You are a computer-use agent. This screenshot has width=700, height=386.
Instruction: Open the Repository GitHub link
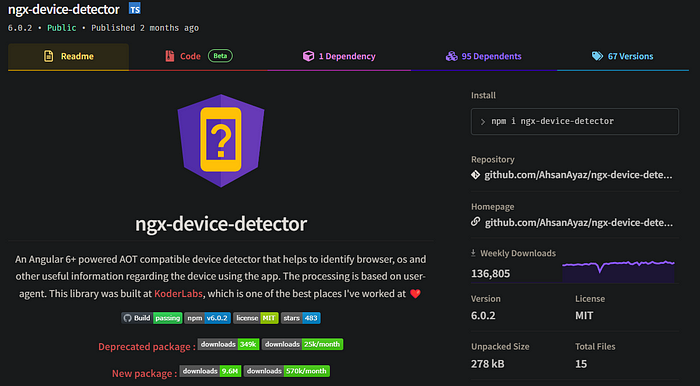[578, 175]
